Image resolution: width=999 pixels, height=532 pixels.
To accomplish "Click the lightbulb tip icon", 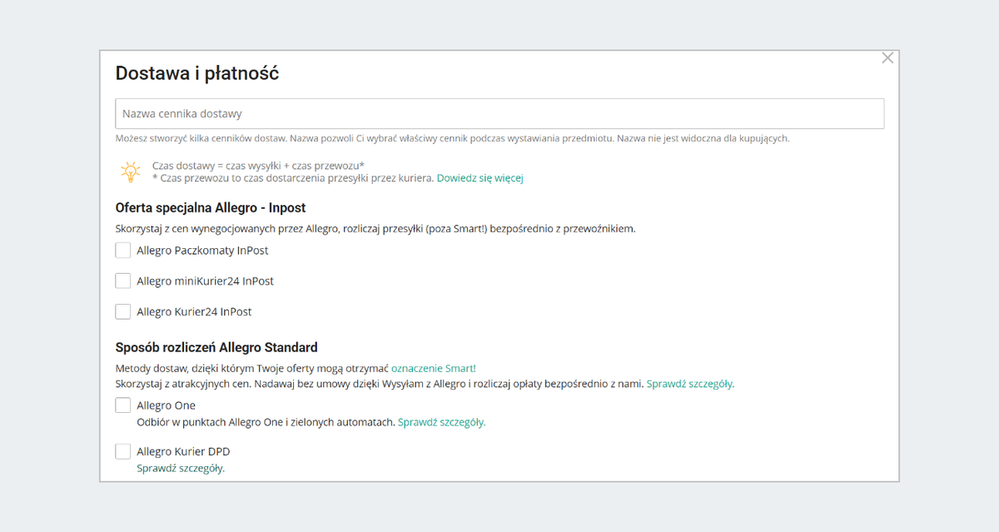I will point(130,172).
